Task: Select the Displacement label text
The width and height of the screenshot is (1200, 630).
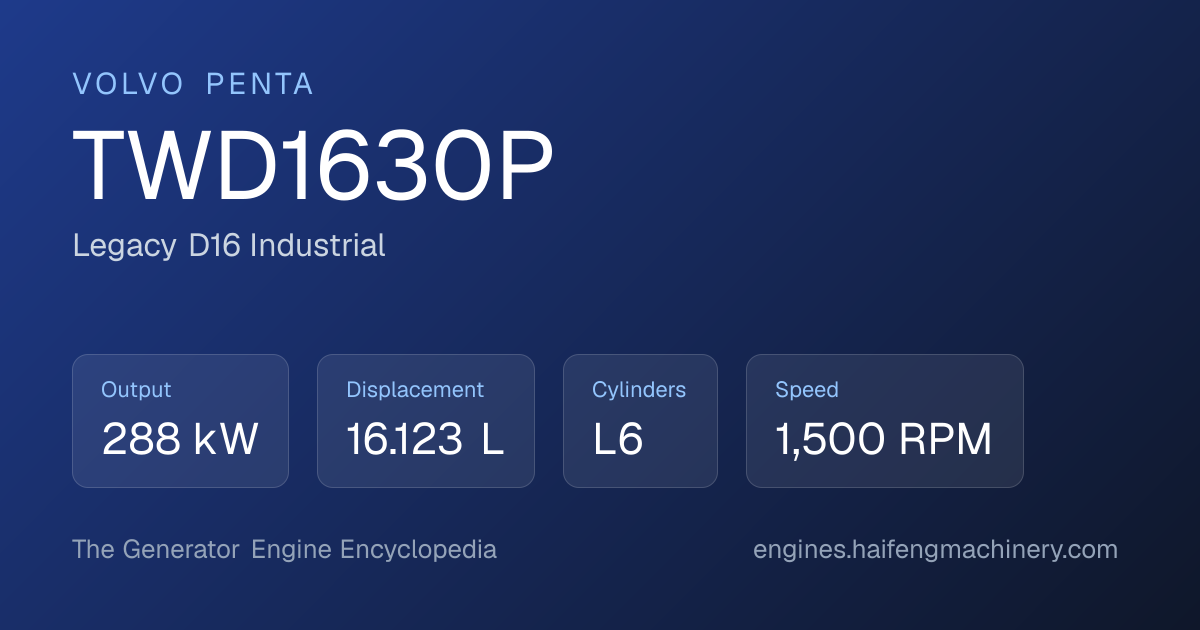Action: coord(415,390)
